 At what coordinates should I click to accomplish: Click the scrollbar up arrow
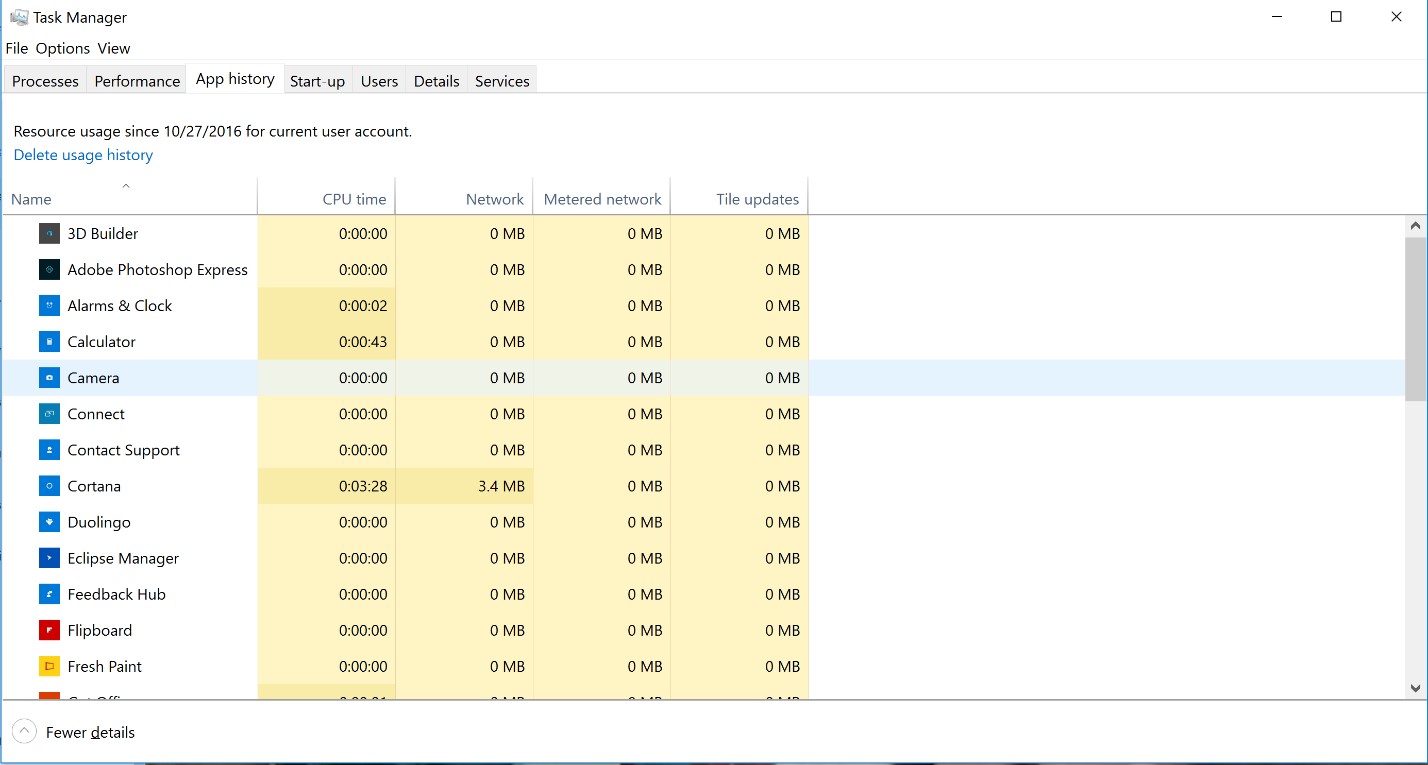pyautogui.click(x=1415, y=227)
